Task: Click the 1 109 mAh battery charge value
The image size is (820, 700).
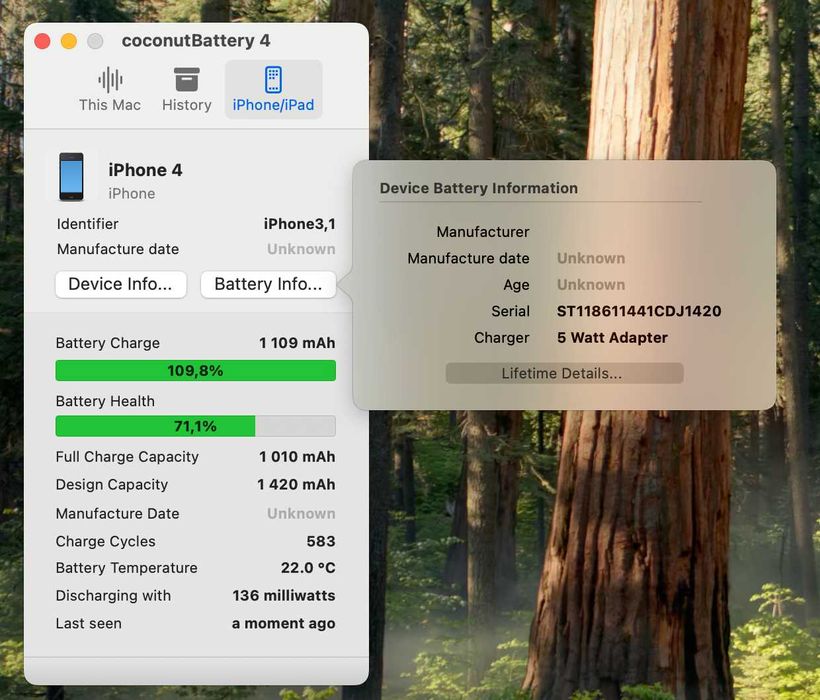Action: [x=297, y=343]
